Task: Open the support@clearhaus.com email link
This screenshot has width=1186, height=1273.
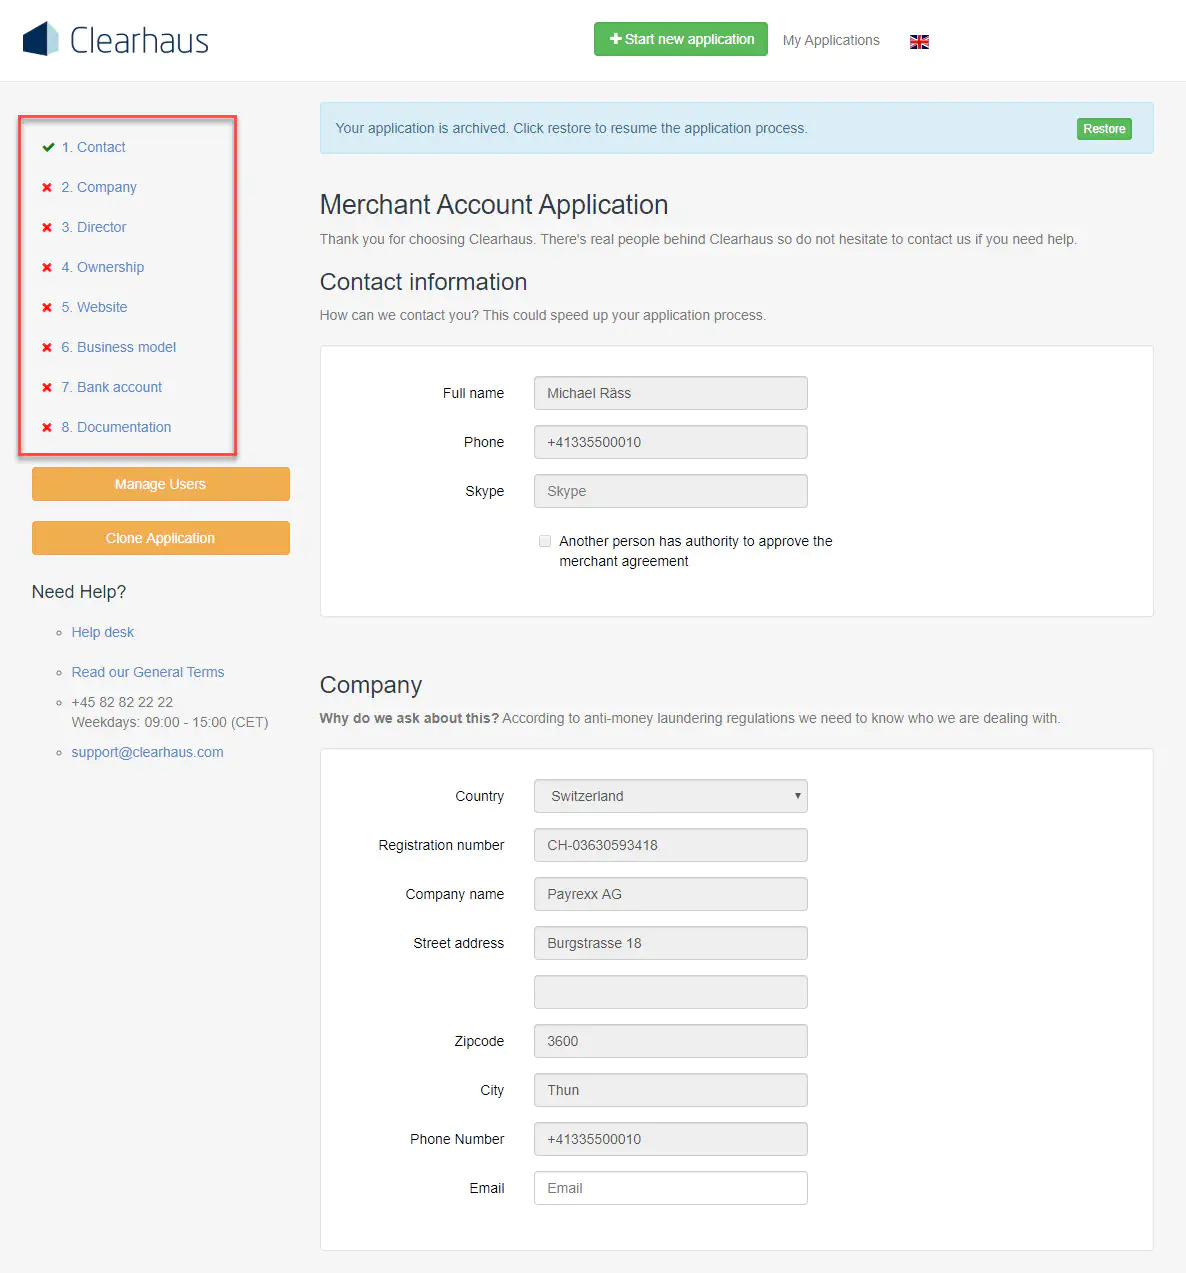Action: coord(147,752)
